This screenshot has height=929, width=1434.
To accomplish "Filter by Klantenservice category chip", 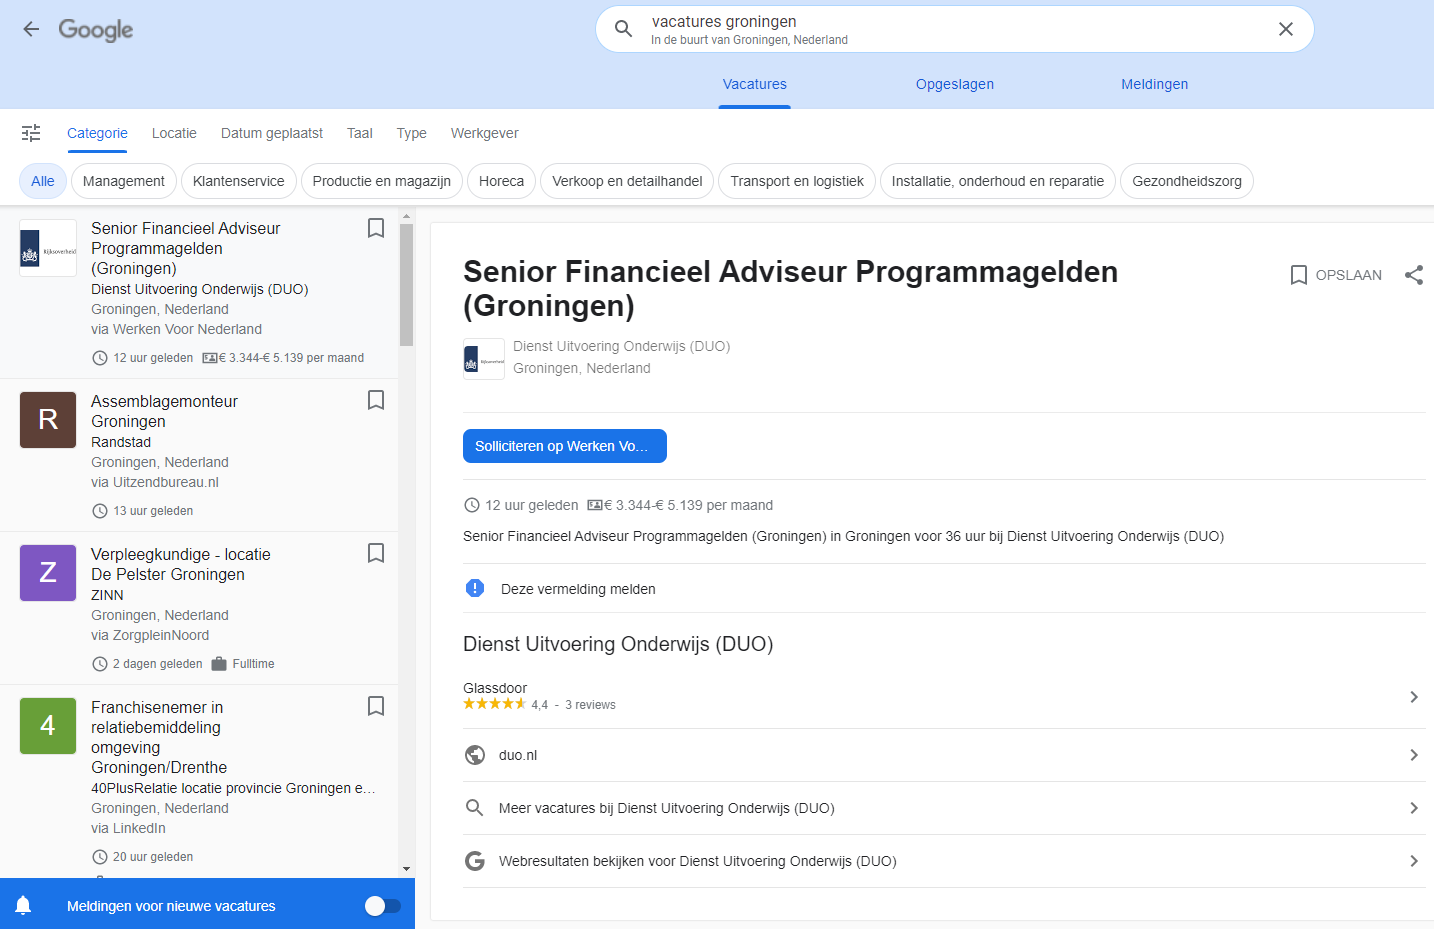I will 239,181.
